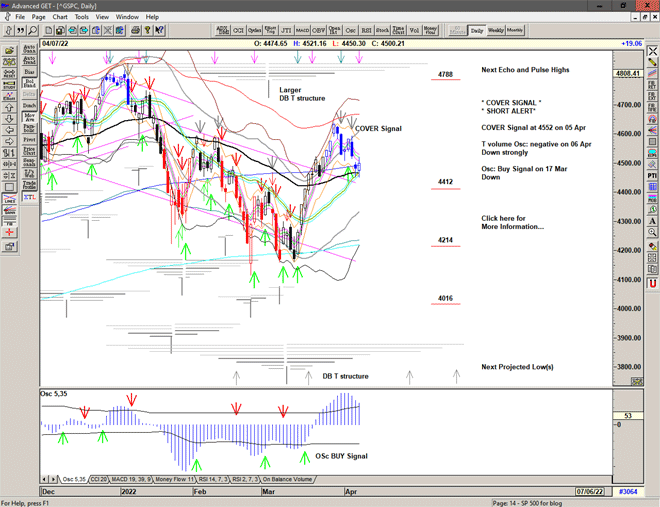The image size is (660, 507).
Task: Select the Lines drawing tool
Action: (9, 199)
